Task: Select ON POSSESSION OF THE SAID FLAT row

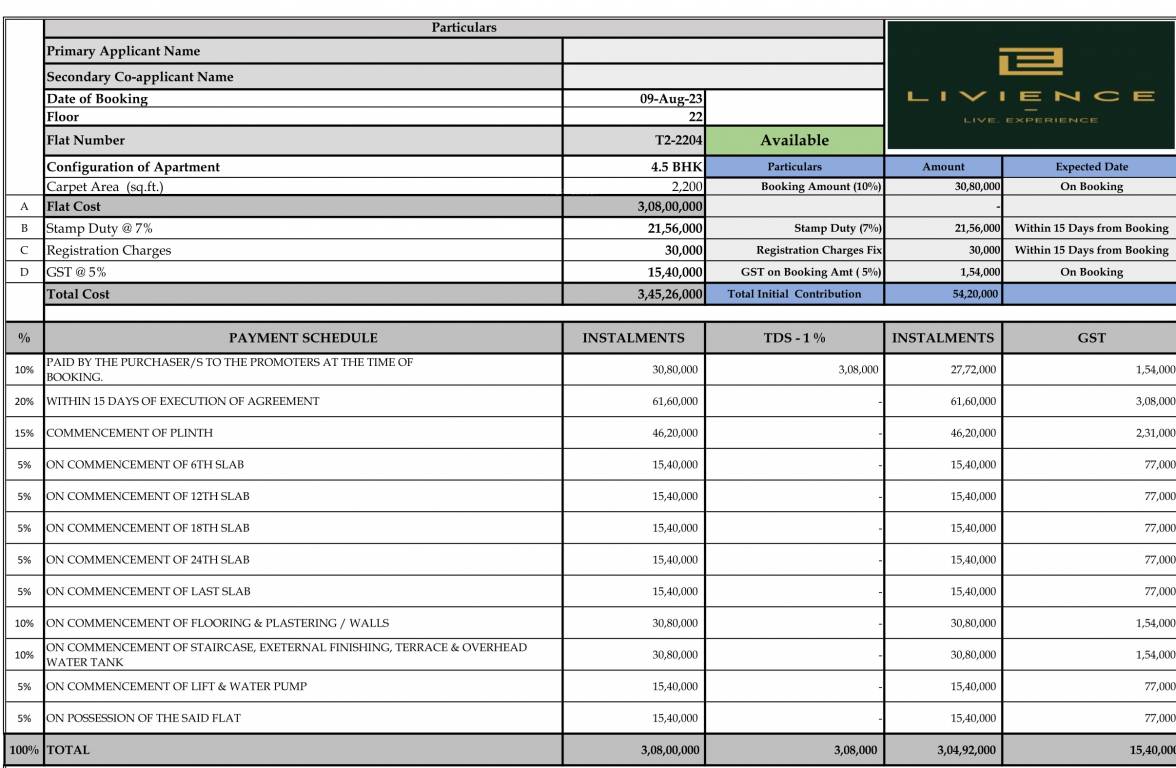Action: [x=143, y=718]
